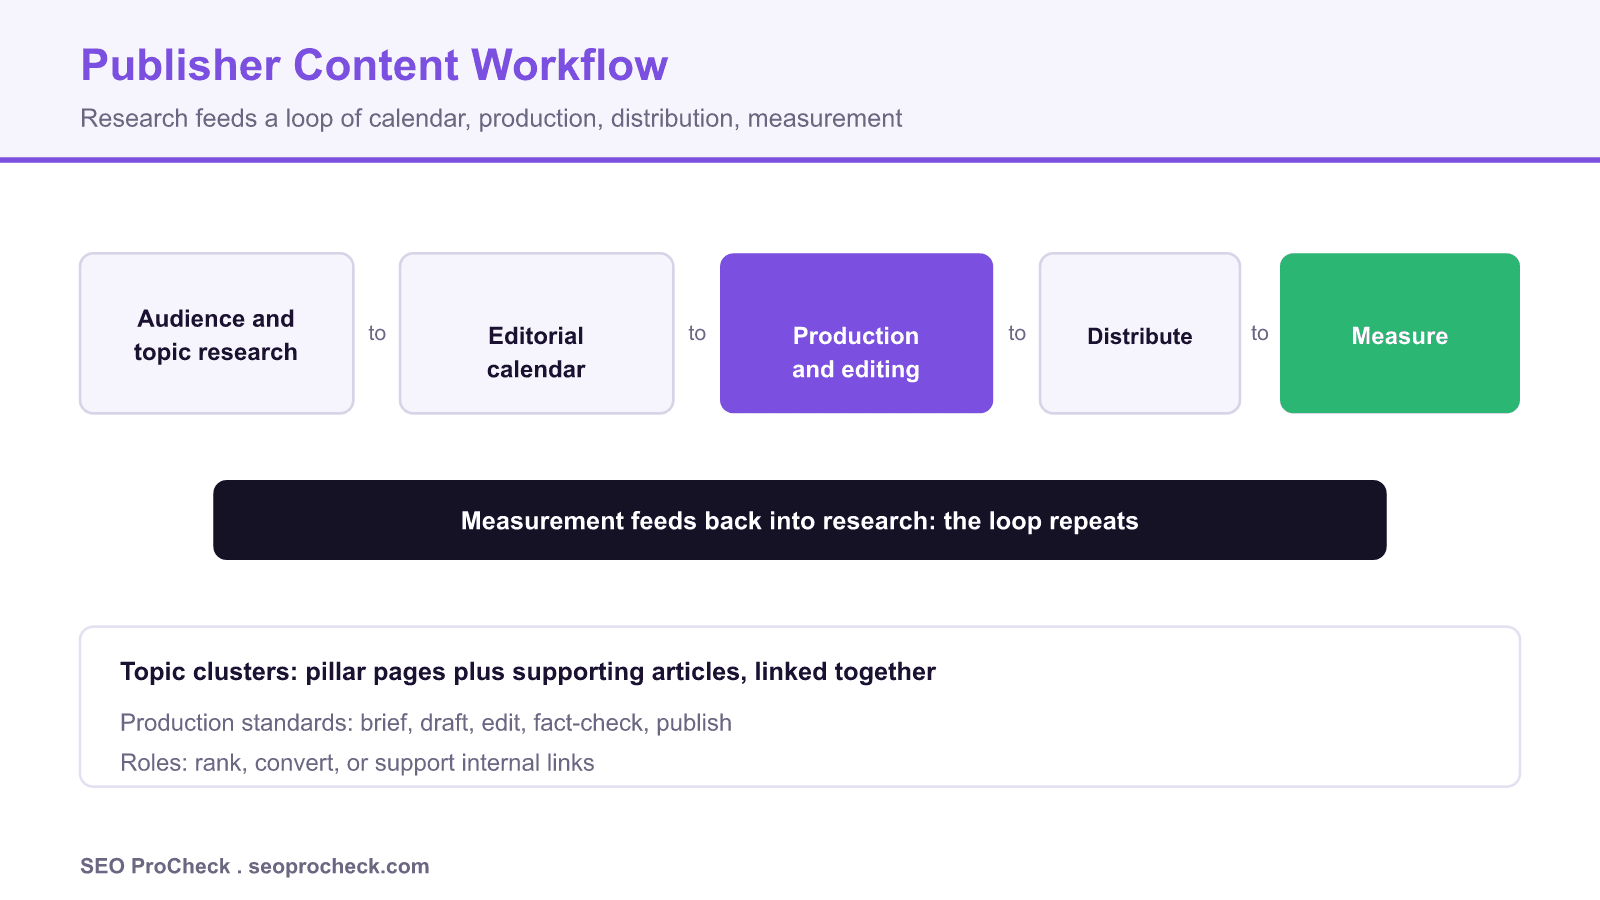Click the SEO ProCheck seoprocheck.com footer

tap(255, 866)
